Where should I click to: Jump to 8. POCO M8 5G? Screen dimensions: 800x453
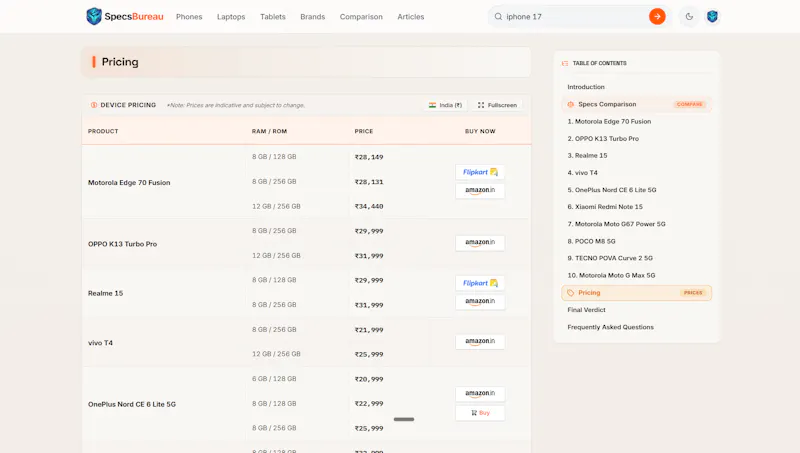pyautogui.click(x=591, y=241)
